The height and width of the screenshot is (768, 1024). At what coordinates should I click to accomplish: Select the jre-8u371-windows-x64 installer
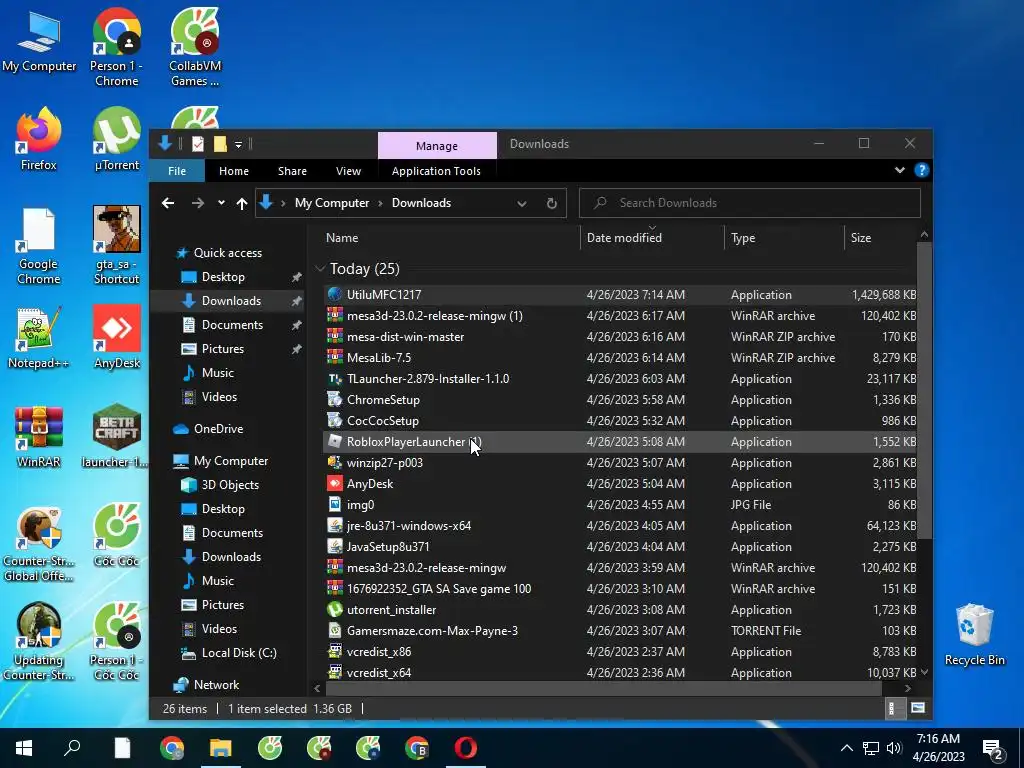click(x=620, y=526)
